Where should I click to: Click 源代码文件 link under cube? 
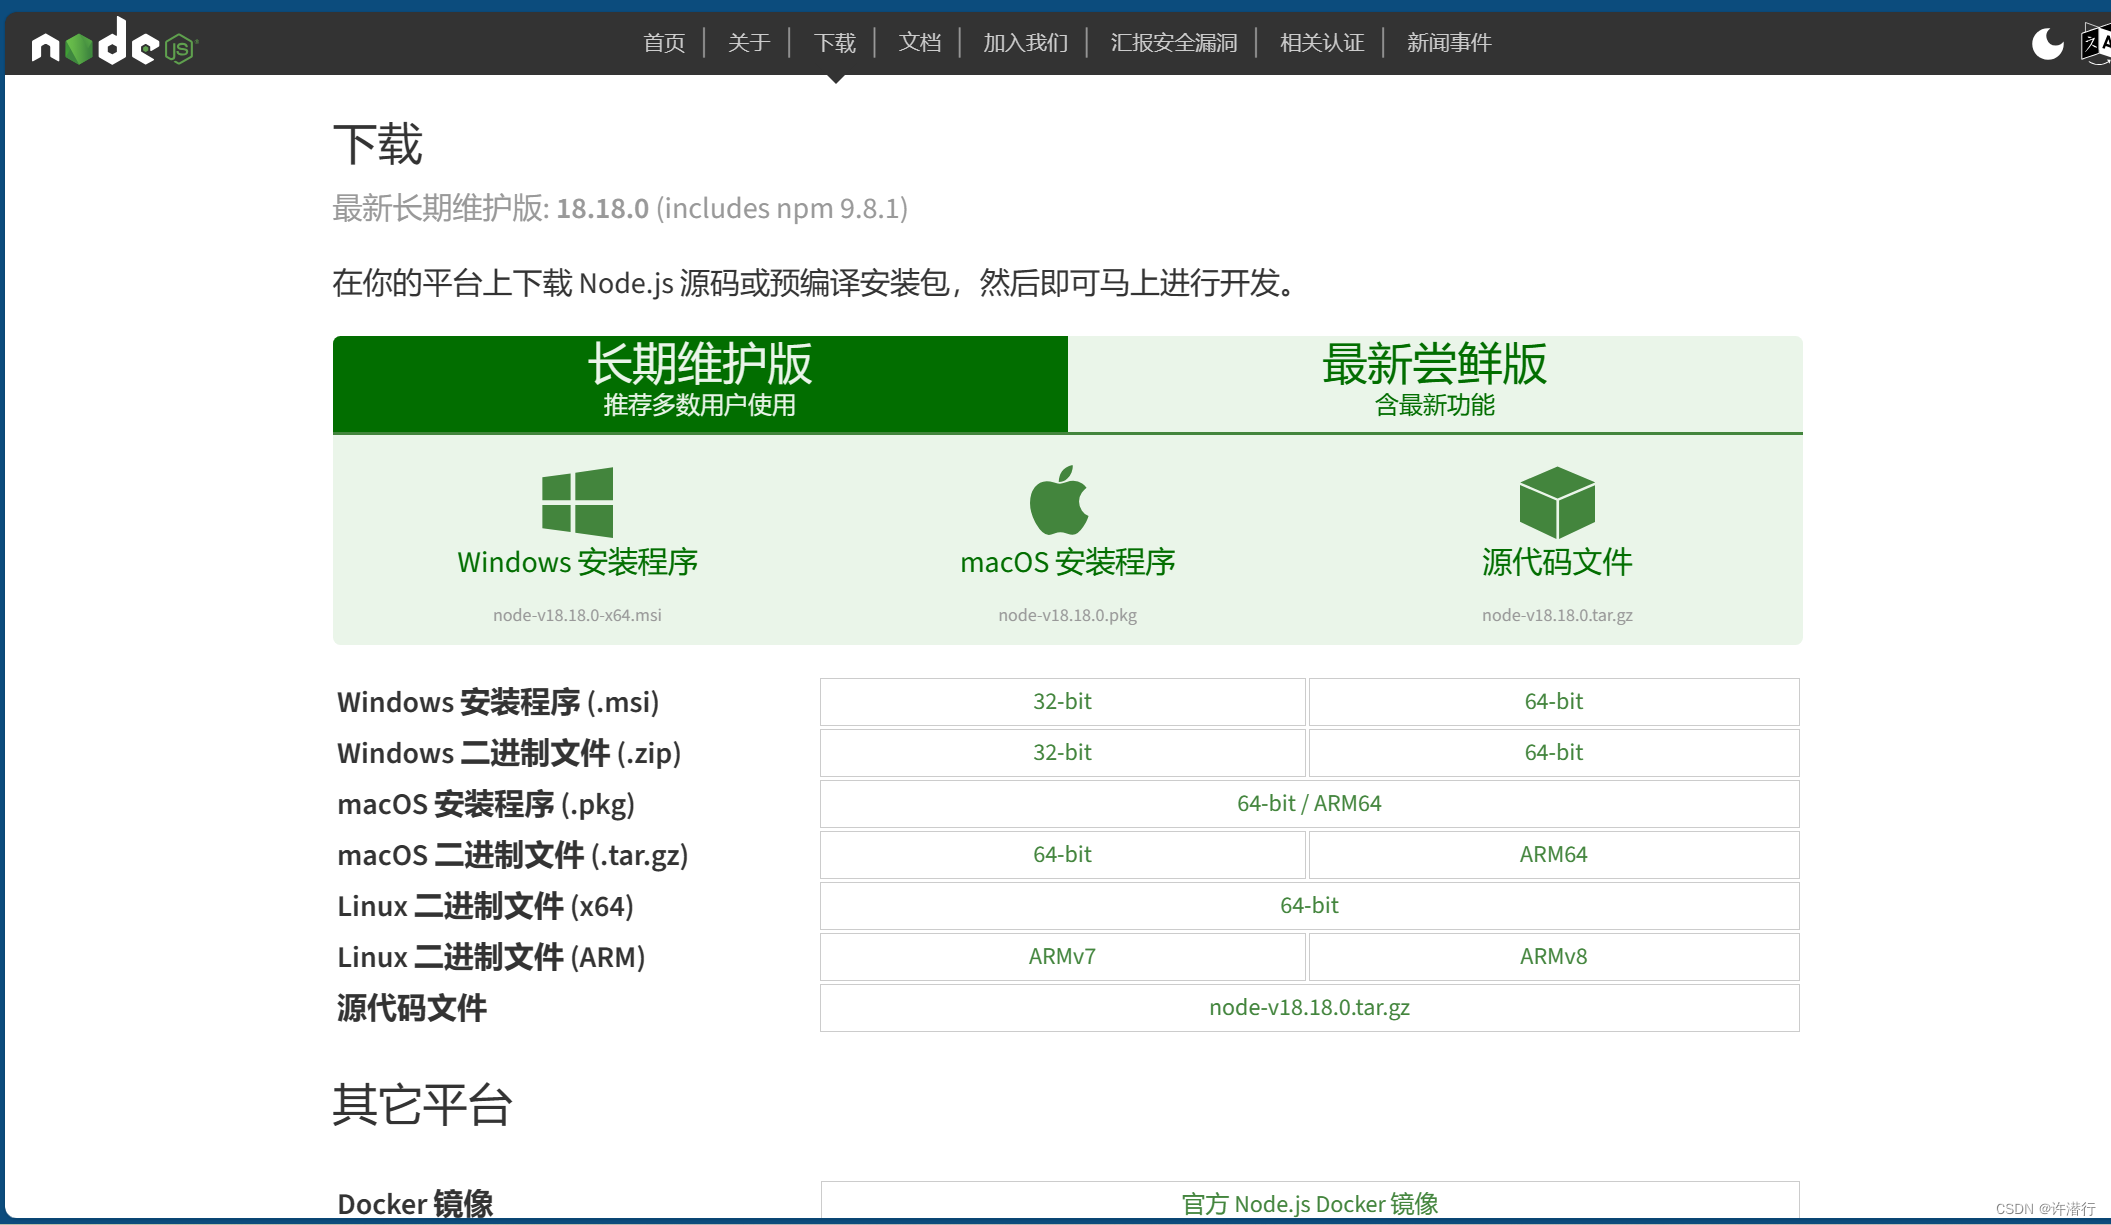[1557, 562]
